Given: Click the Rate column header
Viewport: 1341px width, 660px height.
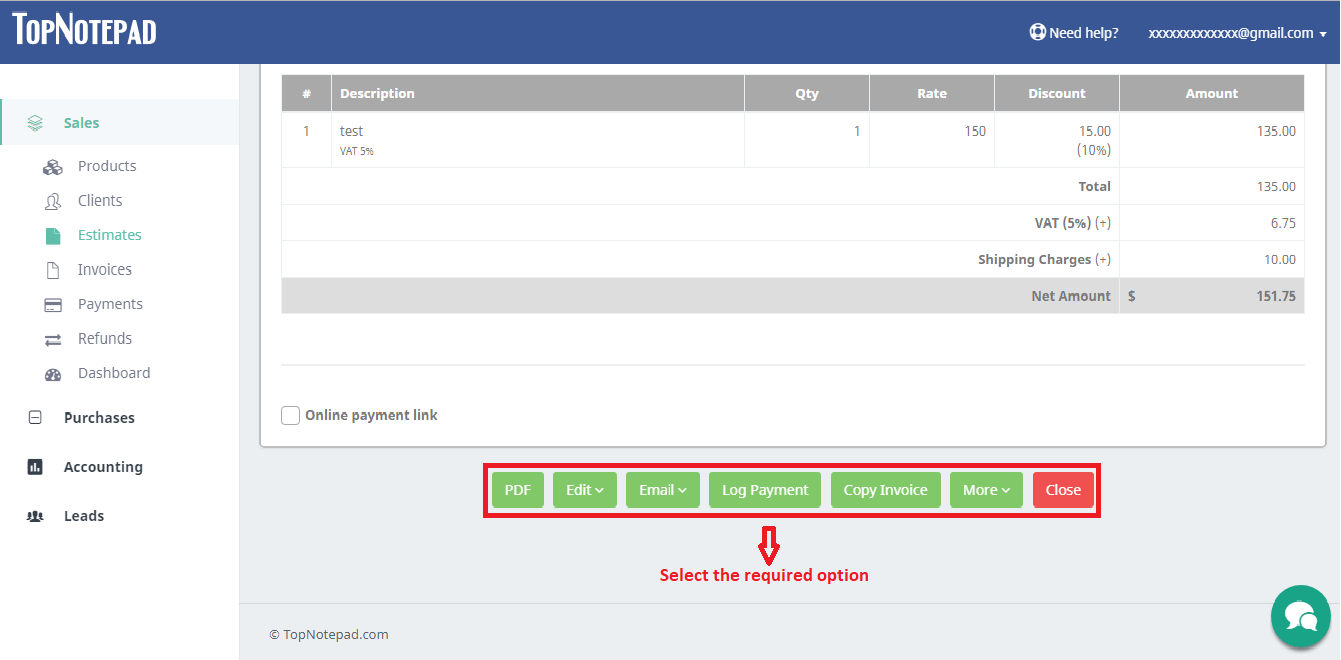Looking at the screenshot, I should coord(932,93).
